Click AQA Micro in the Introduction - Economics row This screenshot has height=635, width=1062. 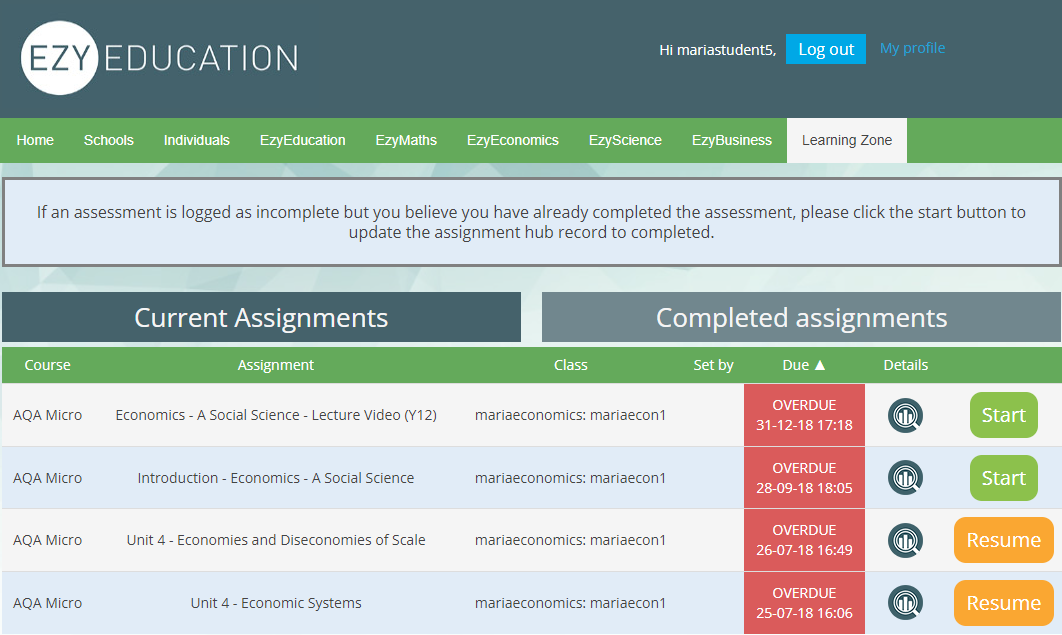[47, 478]
